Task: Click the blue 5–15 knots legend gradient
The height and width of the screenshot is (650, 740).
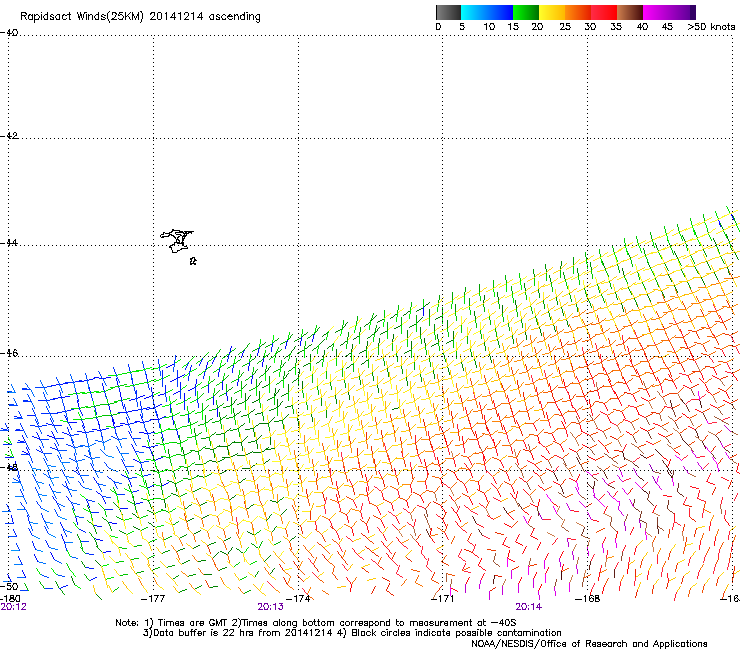Action: pos(487,12)
